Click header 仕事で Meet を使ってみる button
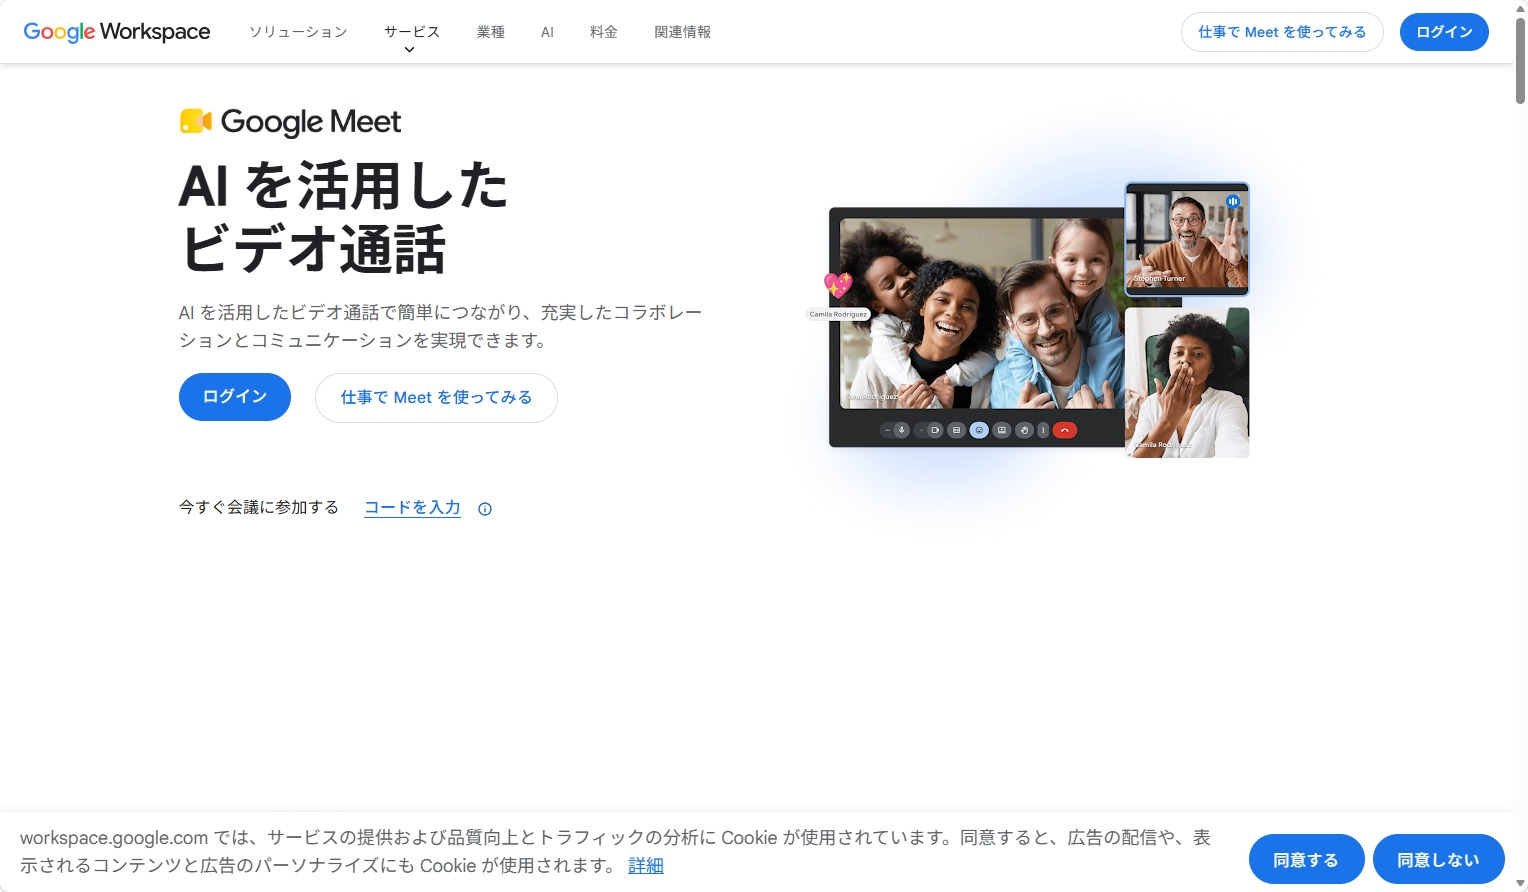This screenshot has height=892, width=1528. click(1282, 32)
